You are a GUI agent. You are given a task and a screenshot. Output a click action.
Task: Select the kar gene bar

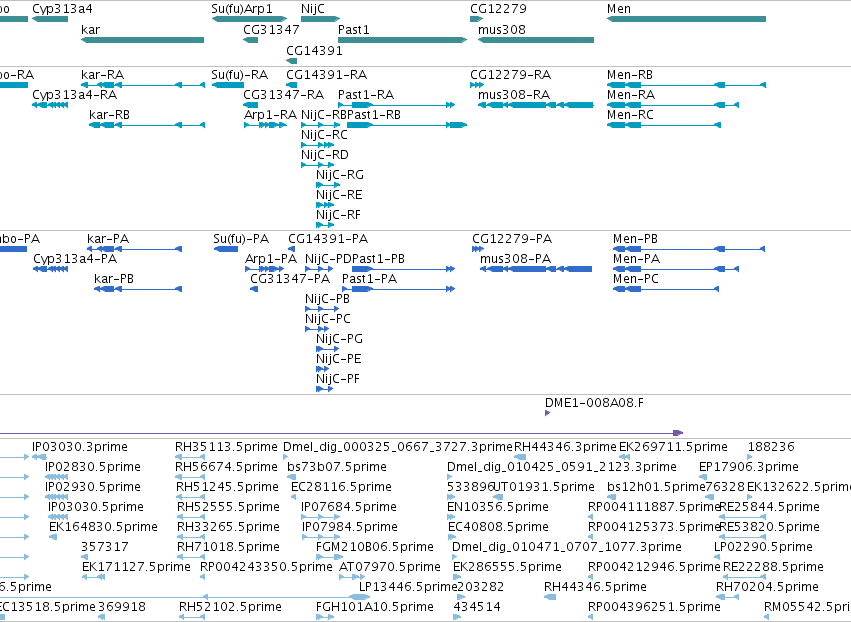click(143, 40)
